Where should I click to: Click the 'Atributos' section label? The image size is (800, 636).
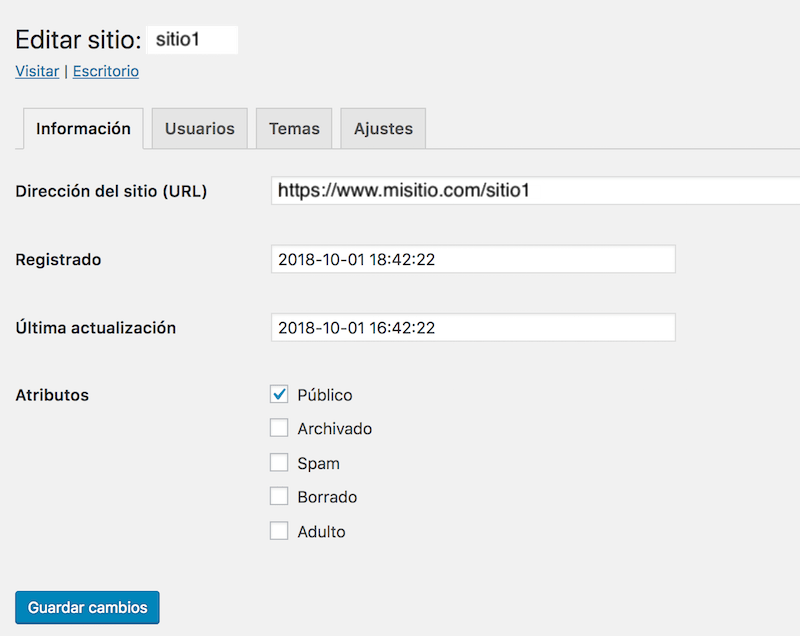(x=52, y=395)
